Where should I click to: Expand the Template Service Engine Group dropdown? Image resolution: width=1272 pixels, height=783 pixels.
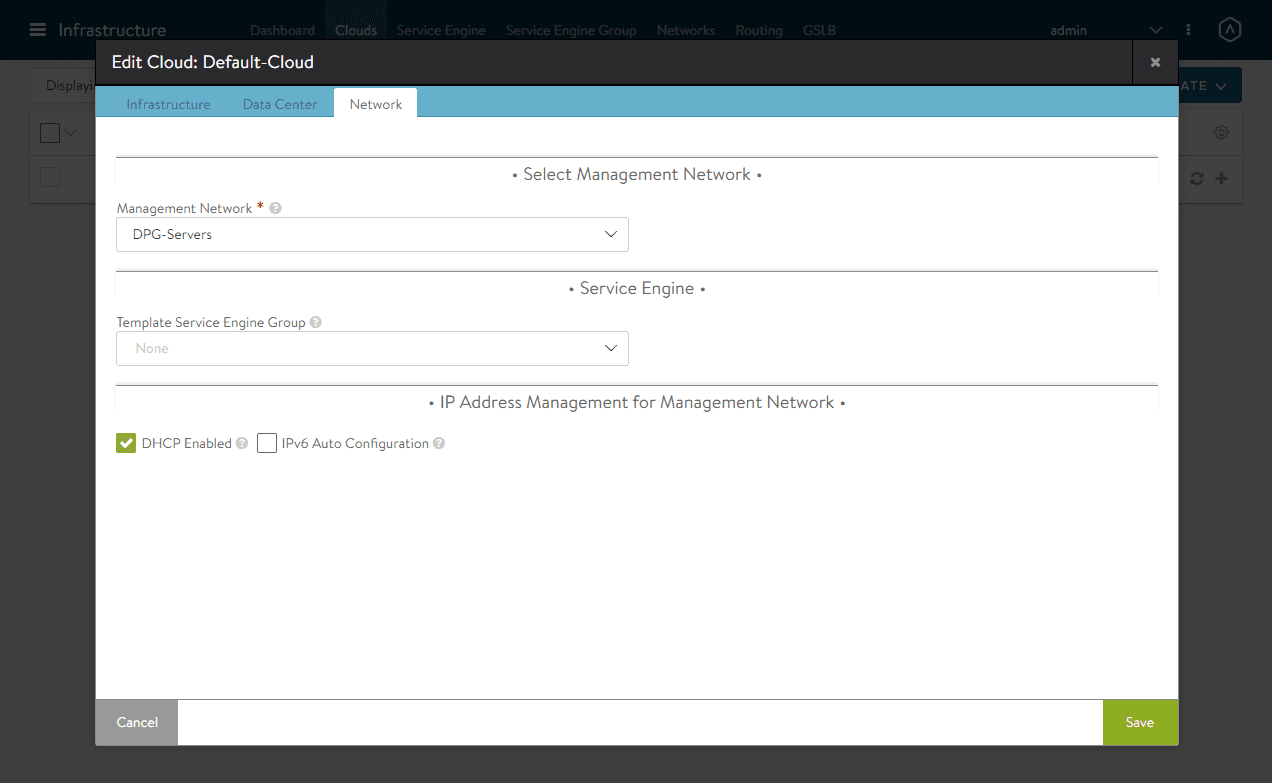point(372,349)
